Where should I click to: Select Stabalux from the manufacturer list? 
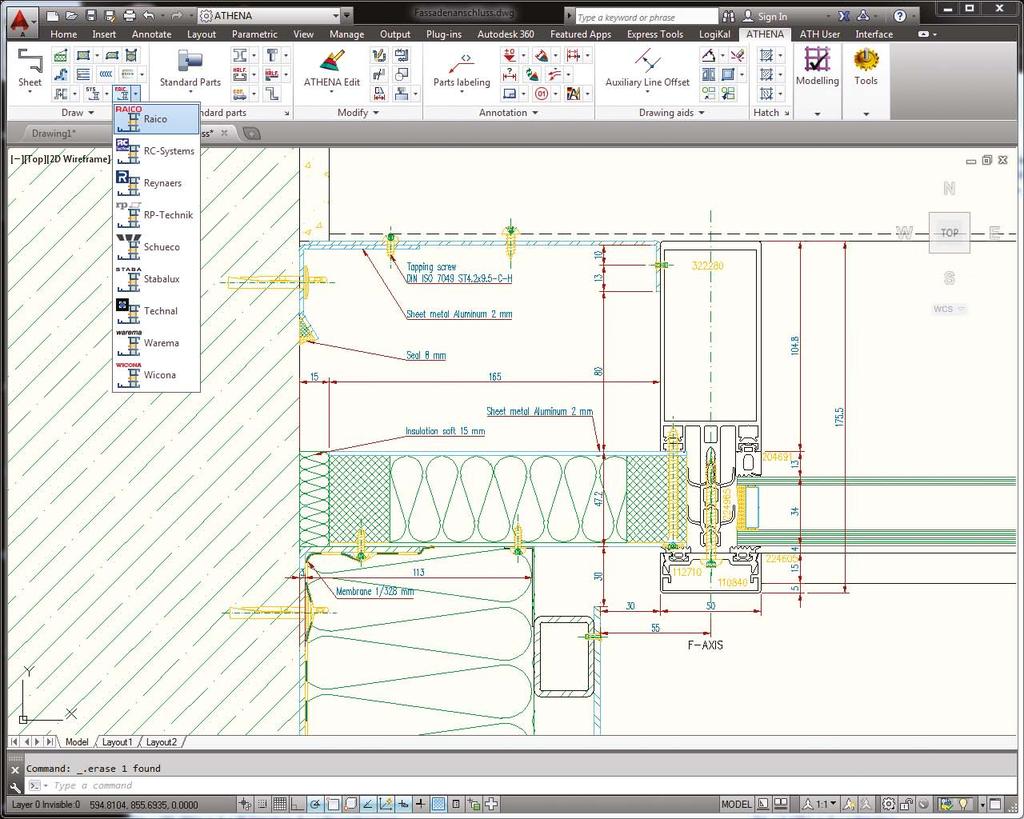[156, 279]
